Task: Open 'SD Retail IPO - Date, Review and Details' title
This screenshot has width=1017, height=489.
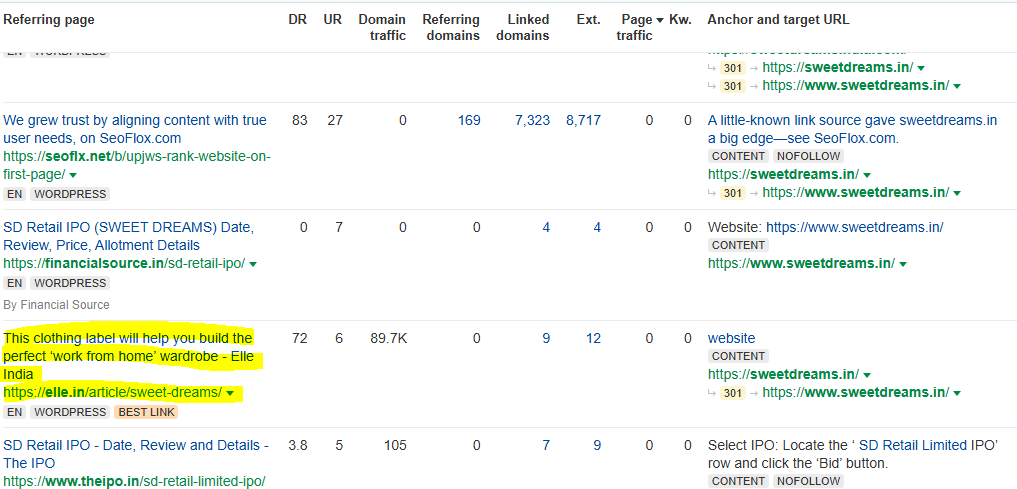Action: point(136,454)
